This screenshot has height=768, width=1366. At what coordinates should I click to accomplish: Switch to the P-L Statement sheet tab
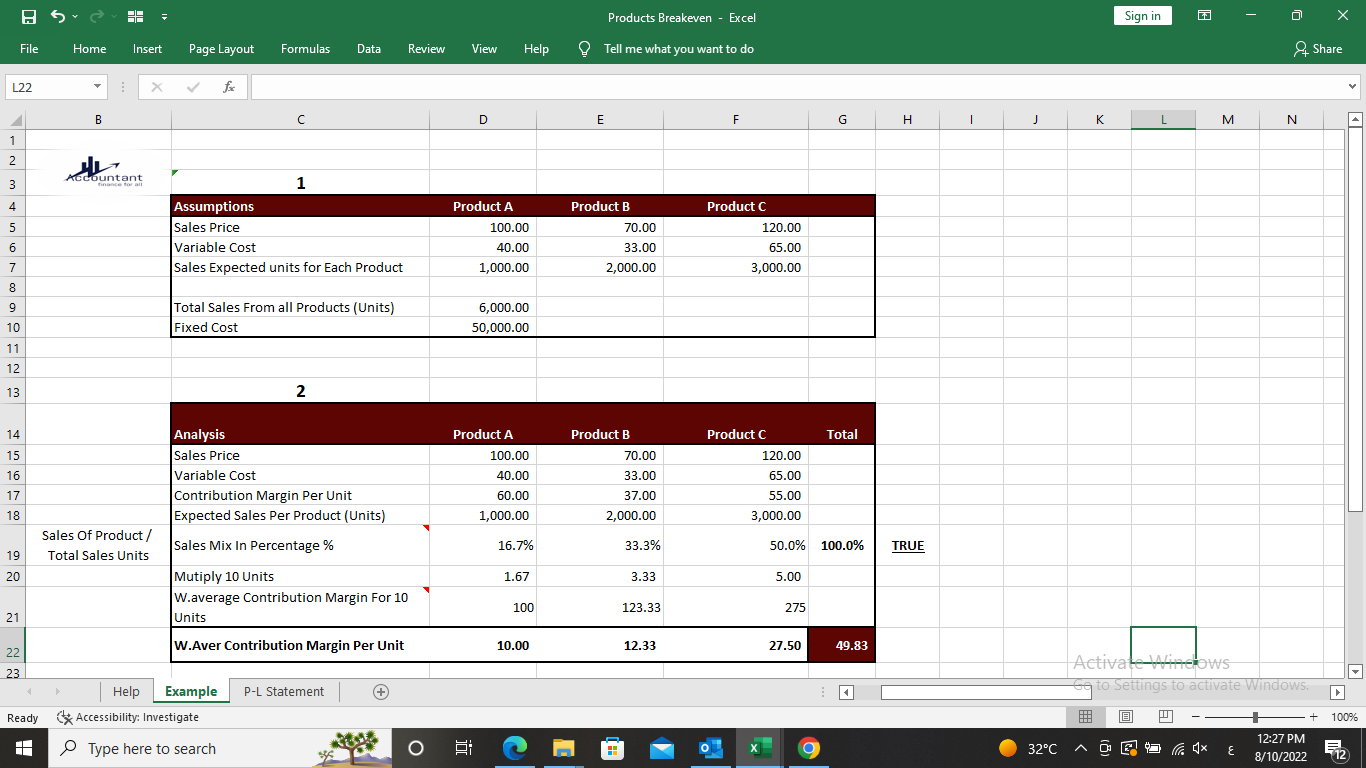(x=284, y=691)
